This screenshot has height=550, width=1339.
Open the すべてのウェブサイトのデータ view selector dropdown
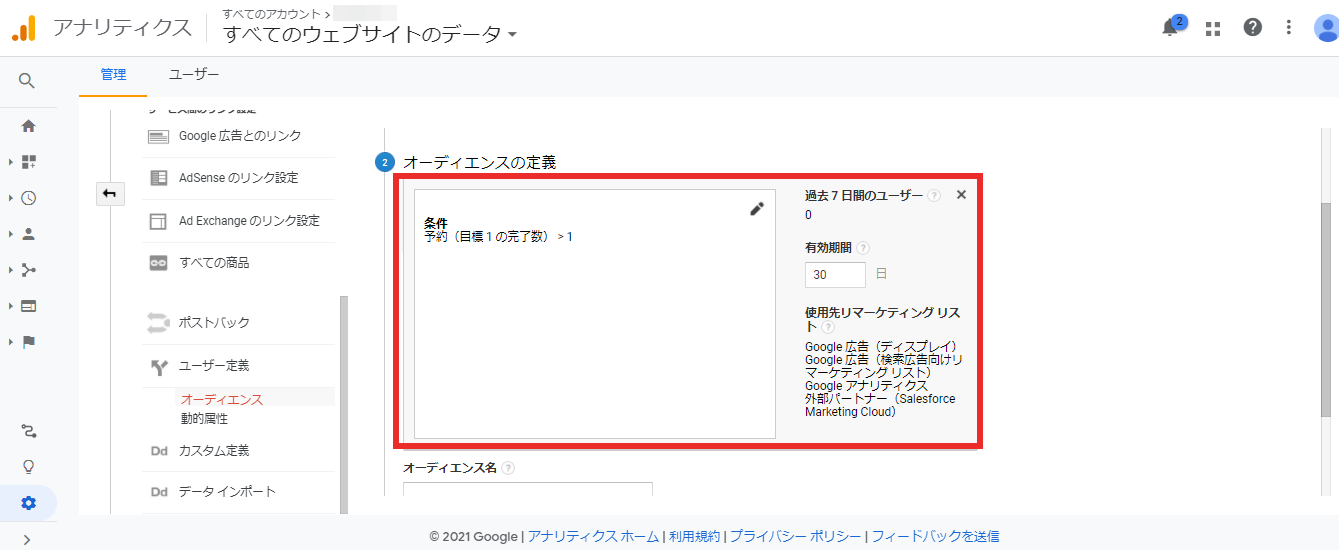click(370, 34)
